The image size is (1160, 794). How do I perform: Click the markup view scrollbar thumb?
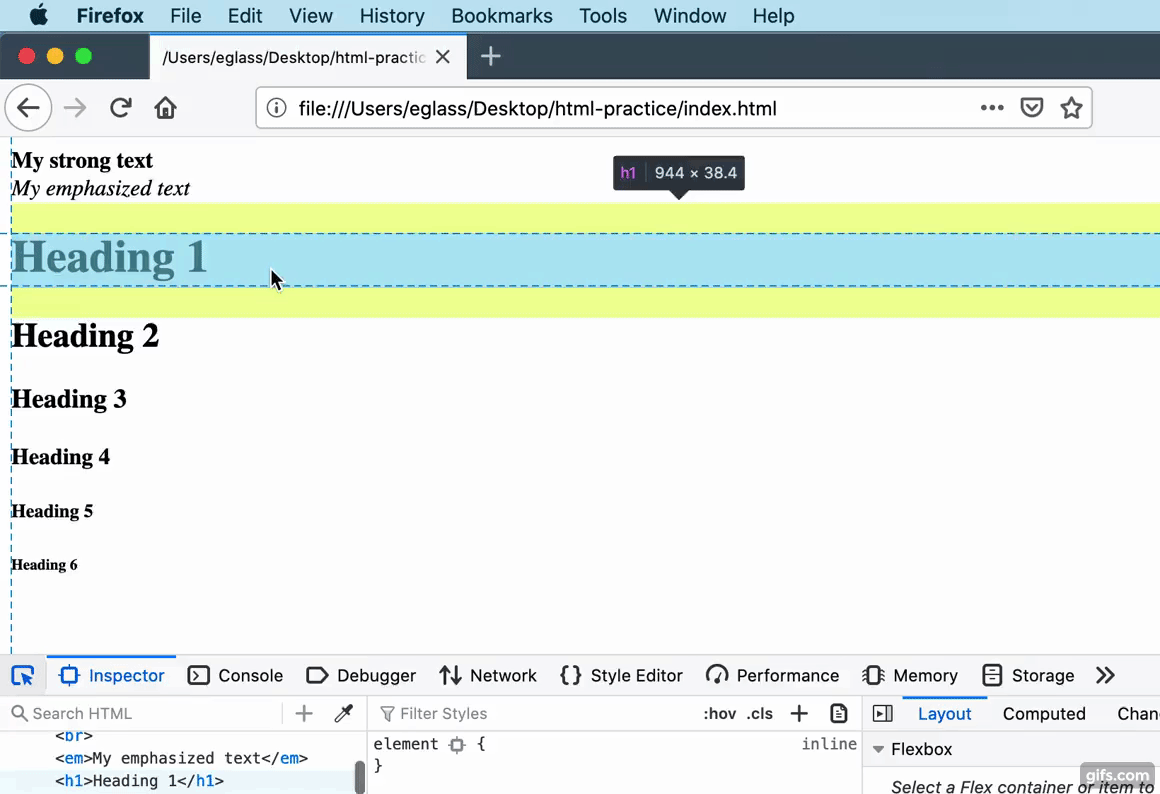pos(360,777)
